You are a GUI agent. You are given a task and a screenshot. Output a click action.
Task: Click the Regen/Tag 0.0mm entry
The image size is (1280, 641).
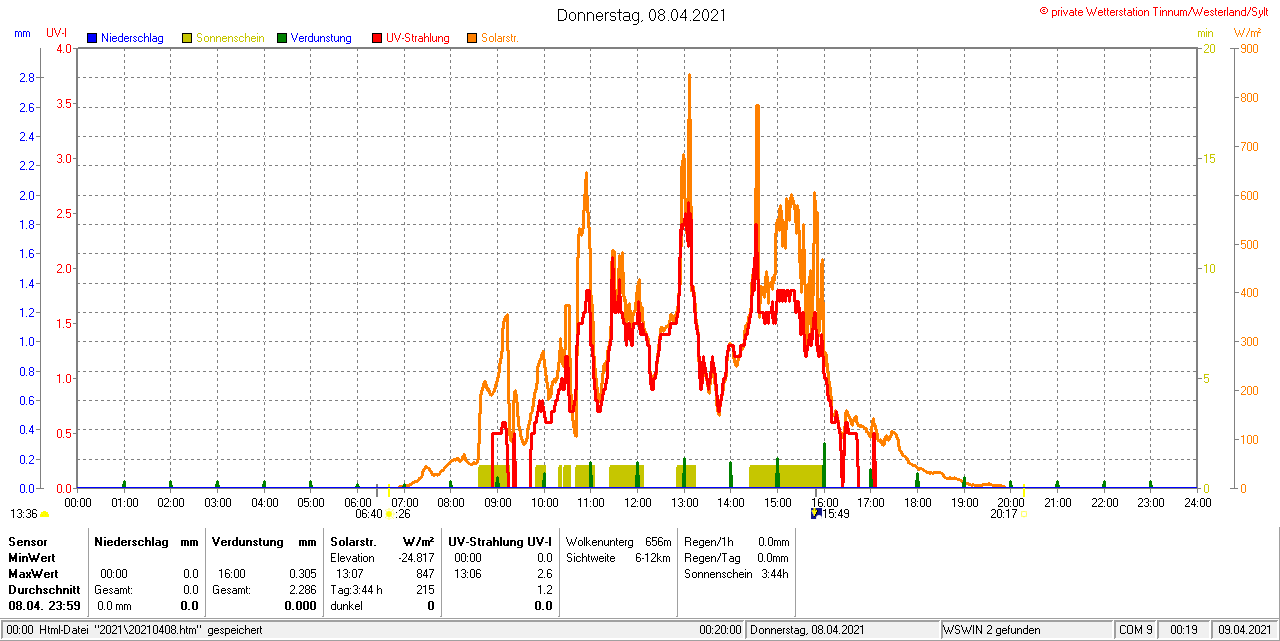click(x=736, y=558)
